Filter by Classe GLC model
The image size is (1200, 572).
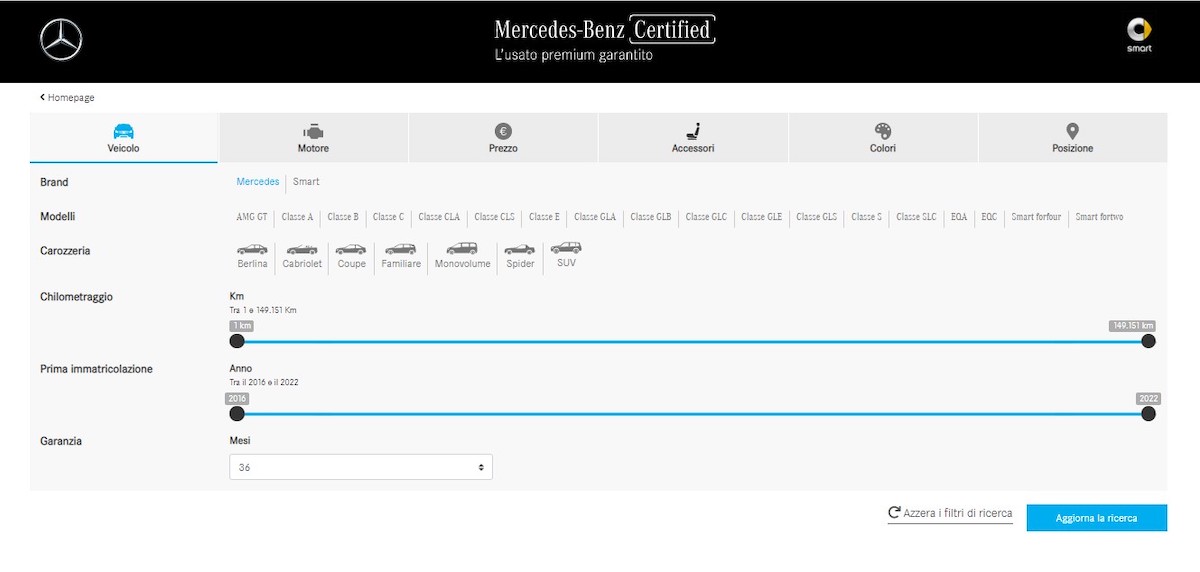pyautogui.click(x=706, y=217)
